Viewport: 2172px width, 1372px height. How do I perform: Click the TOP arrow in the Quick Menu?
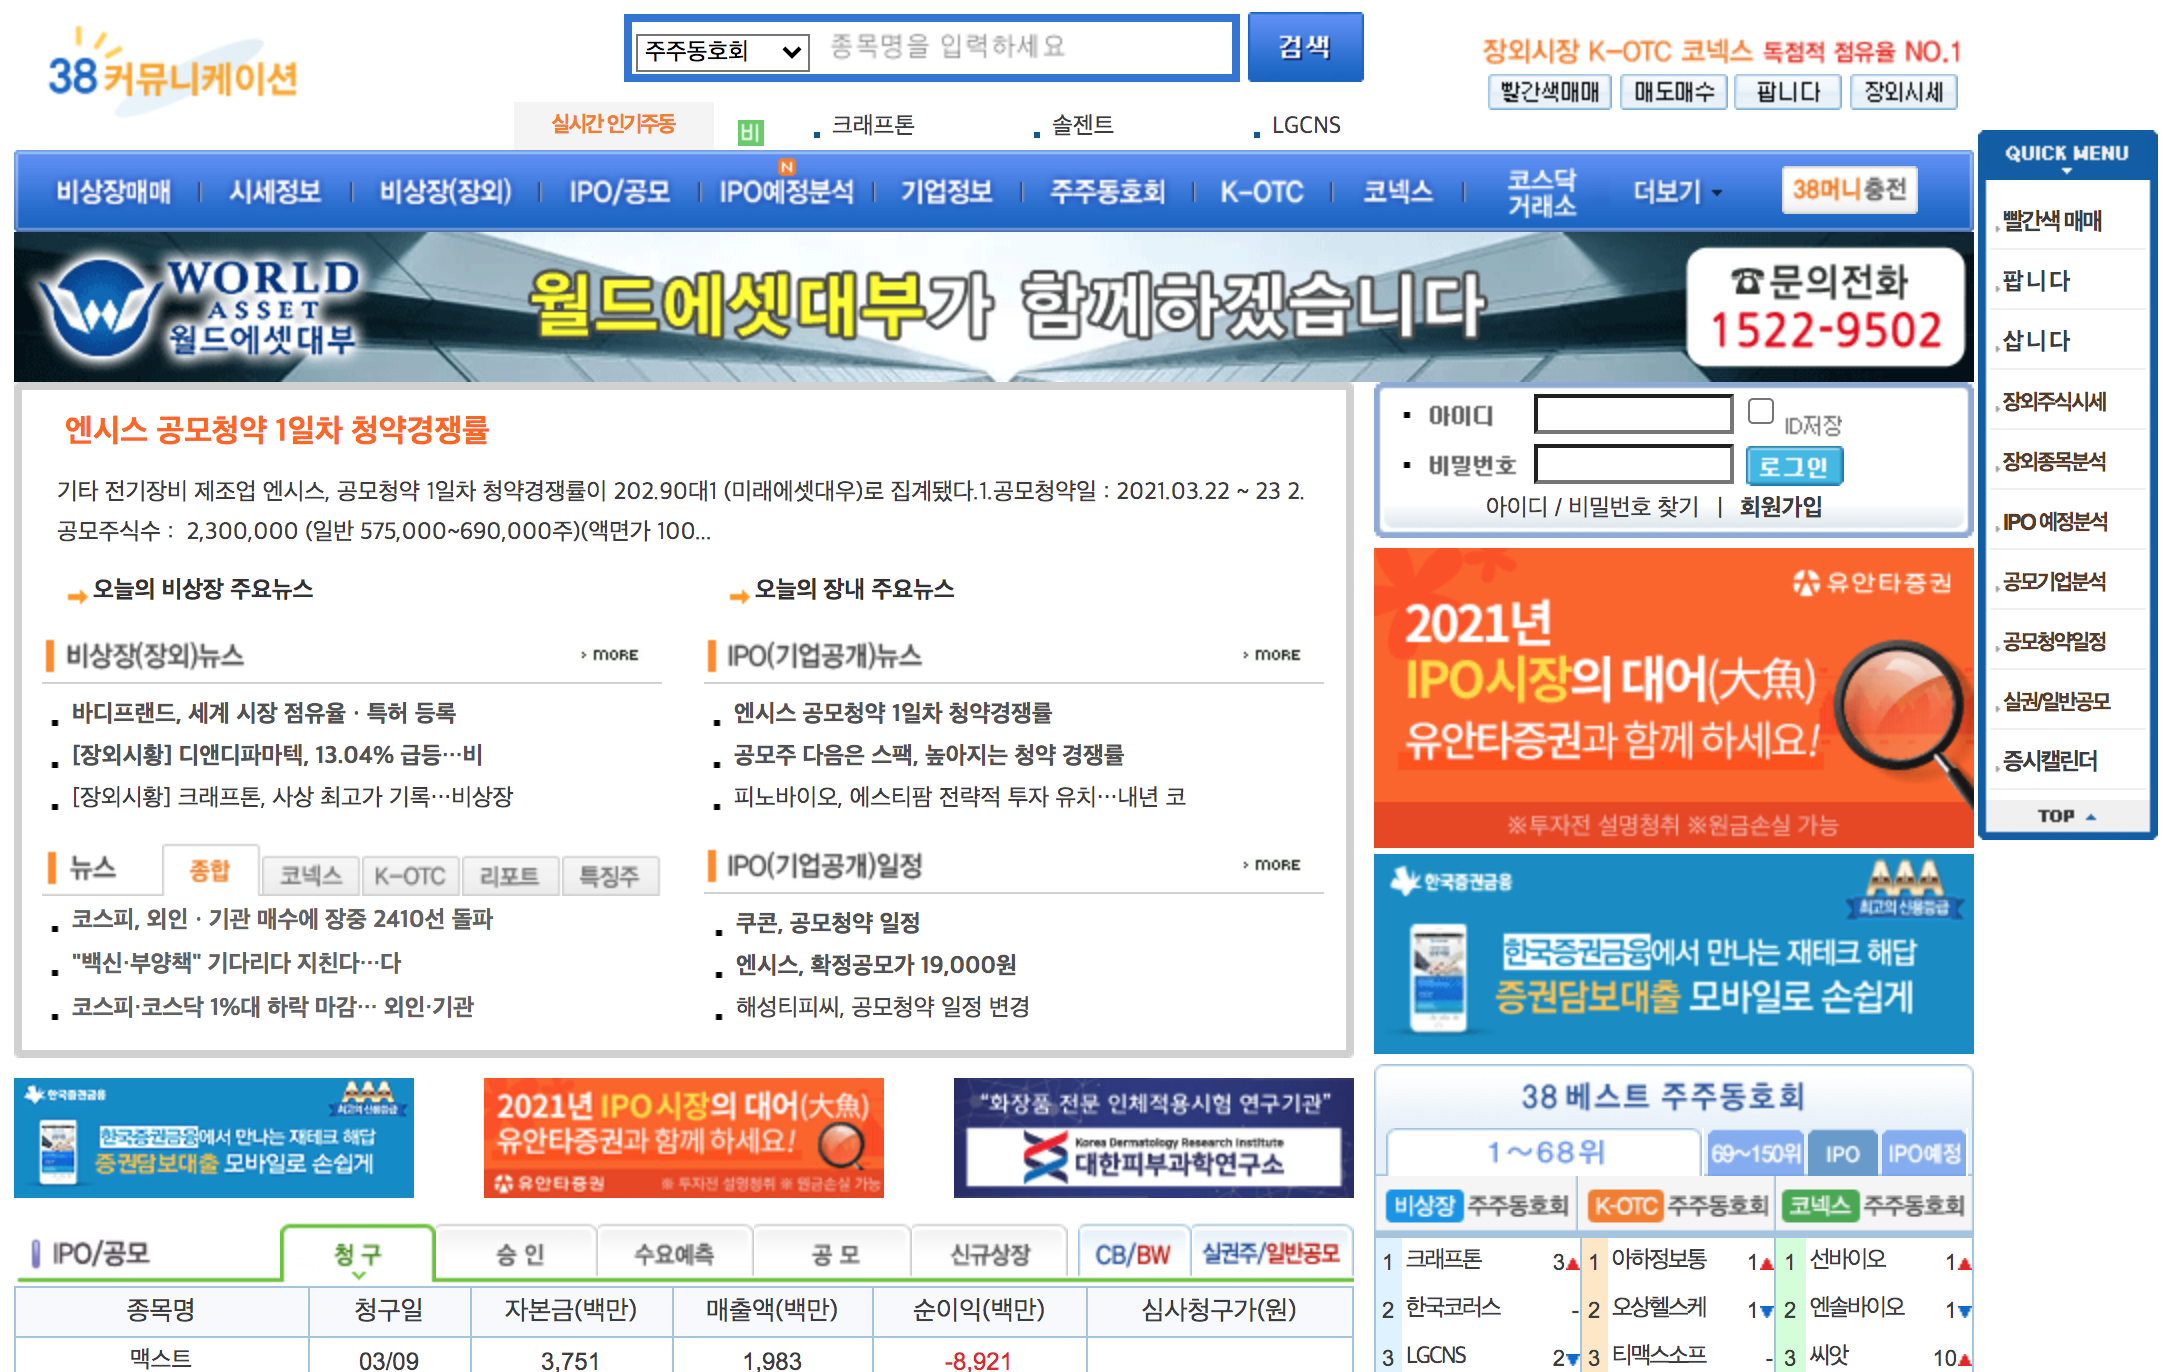coord(2063,814)
